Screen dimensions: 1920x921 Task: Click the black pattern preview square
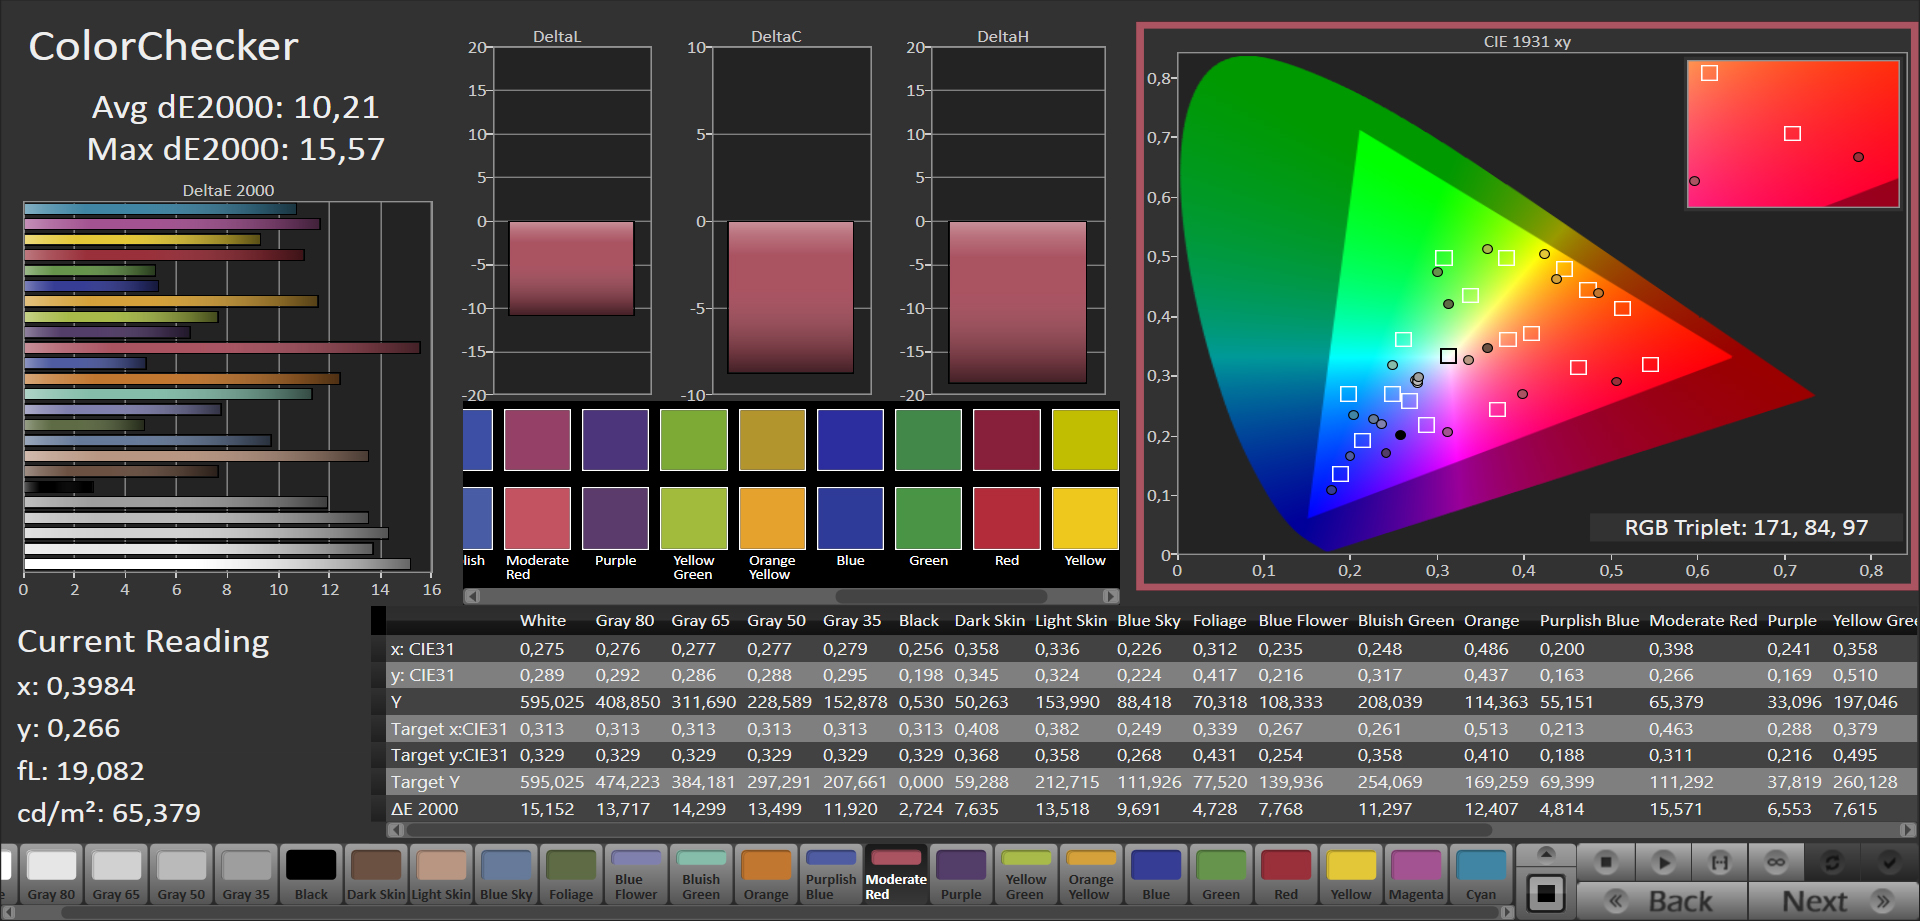point(1546,893)
